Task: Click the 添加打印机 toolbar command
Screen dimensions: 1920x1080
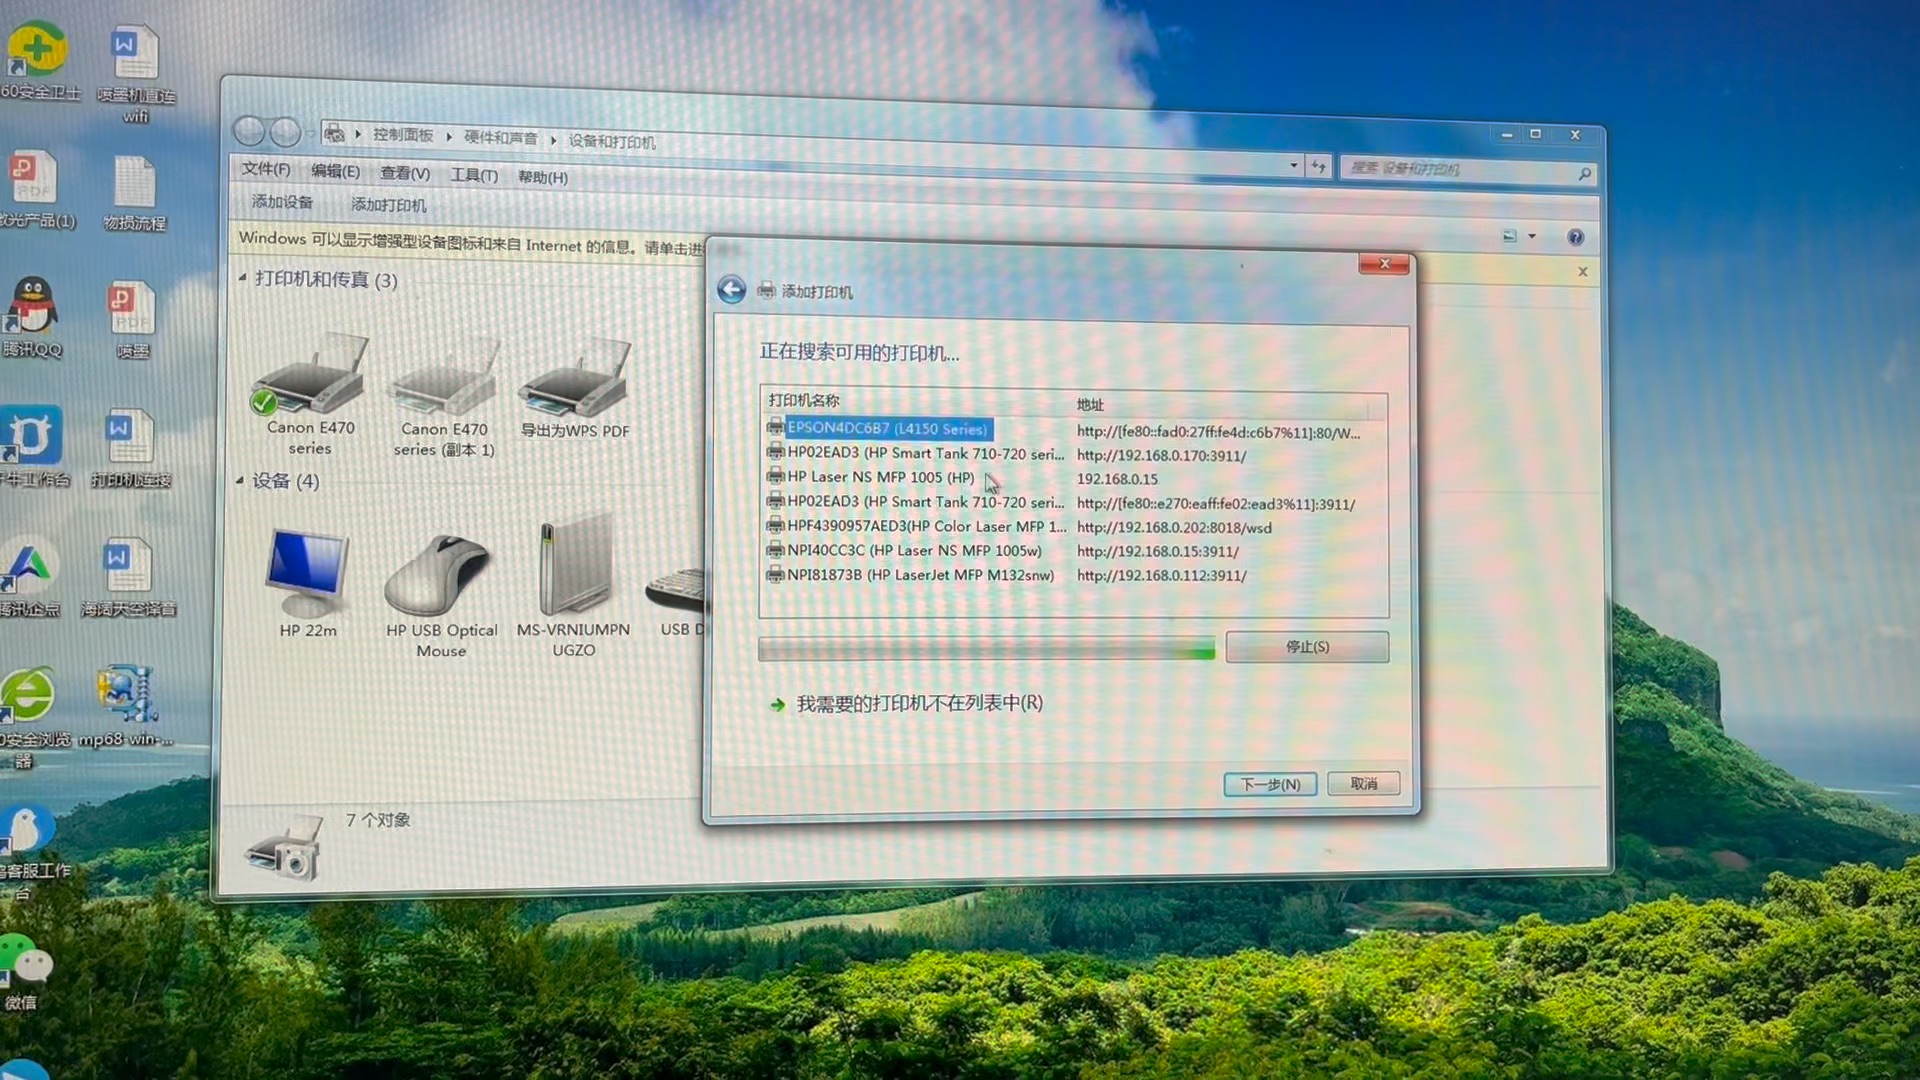Action: (388, 205)
